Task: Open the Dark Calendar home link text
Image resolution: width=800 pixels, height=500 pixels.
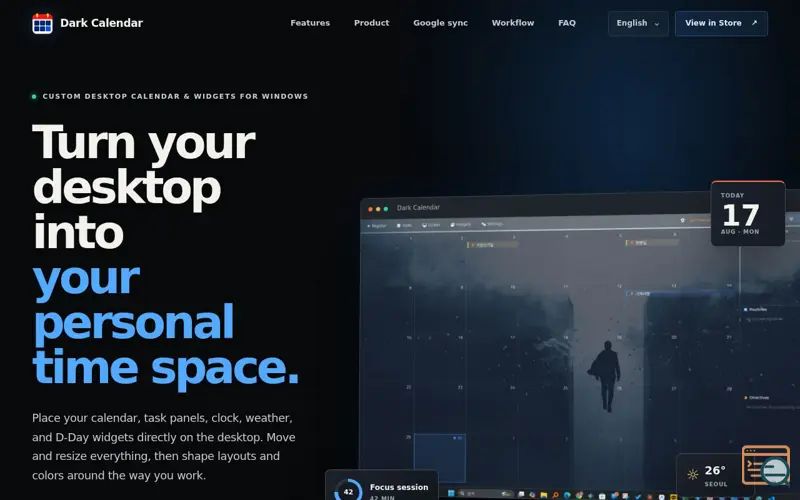Action: (x=102, y=23)
